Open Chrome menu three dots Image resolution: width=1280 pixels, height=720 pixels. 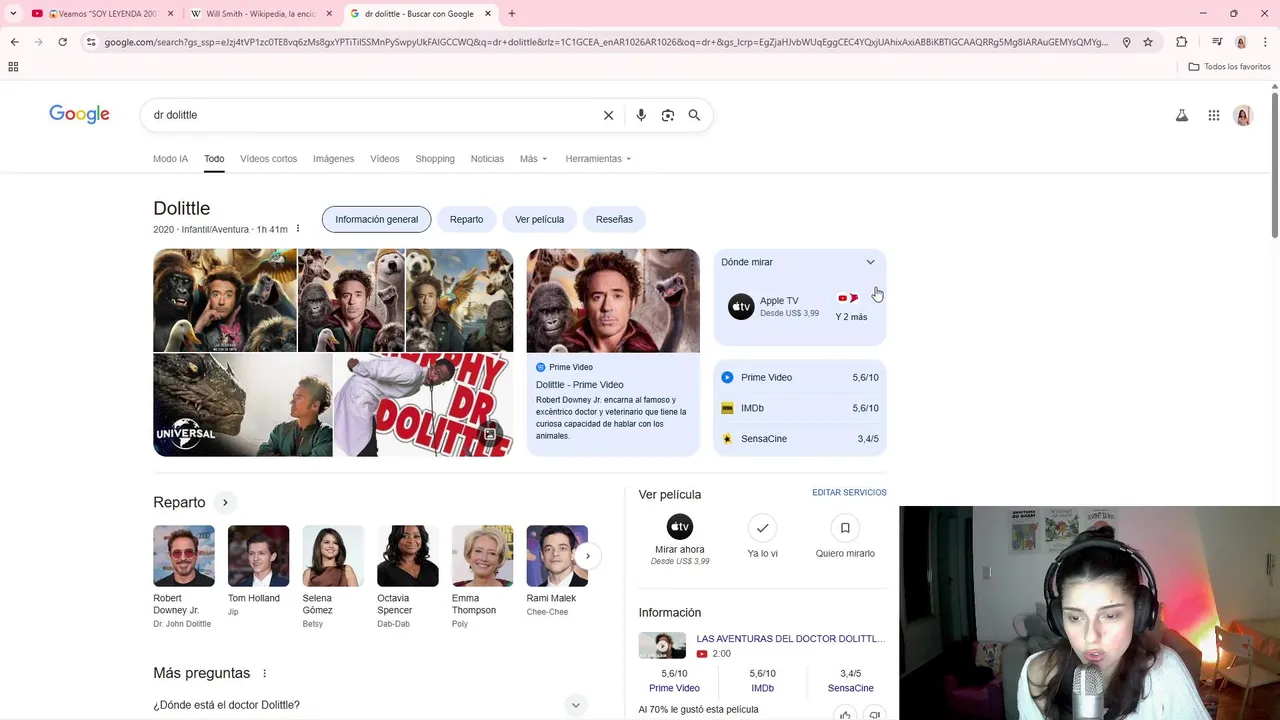[x=1265, y=42]
